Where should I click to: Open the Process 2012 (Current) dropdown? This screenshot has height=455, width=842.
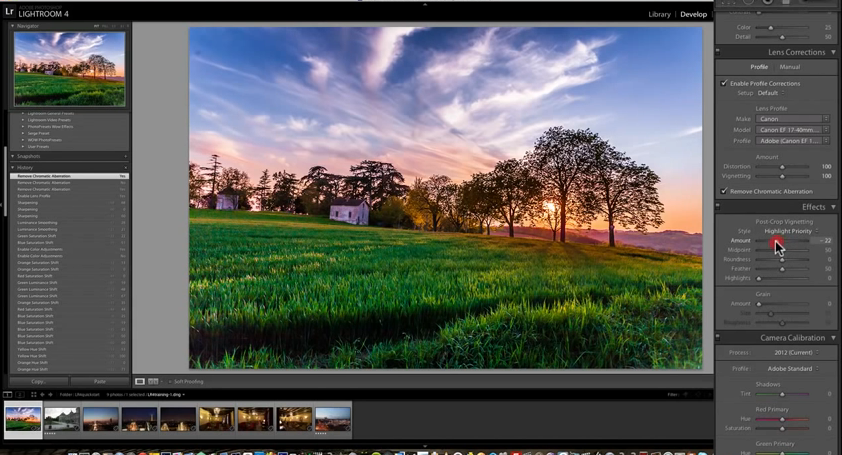(x=796, y=352)
